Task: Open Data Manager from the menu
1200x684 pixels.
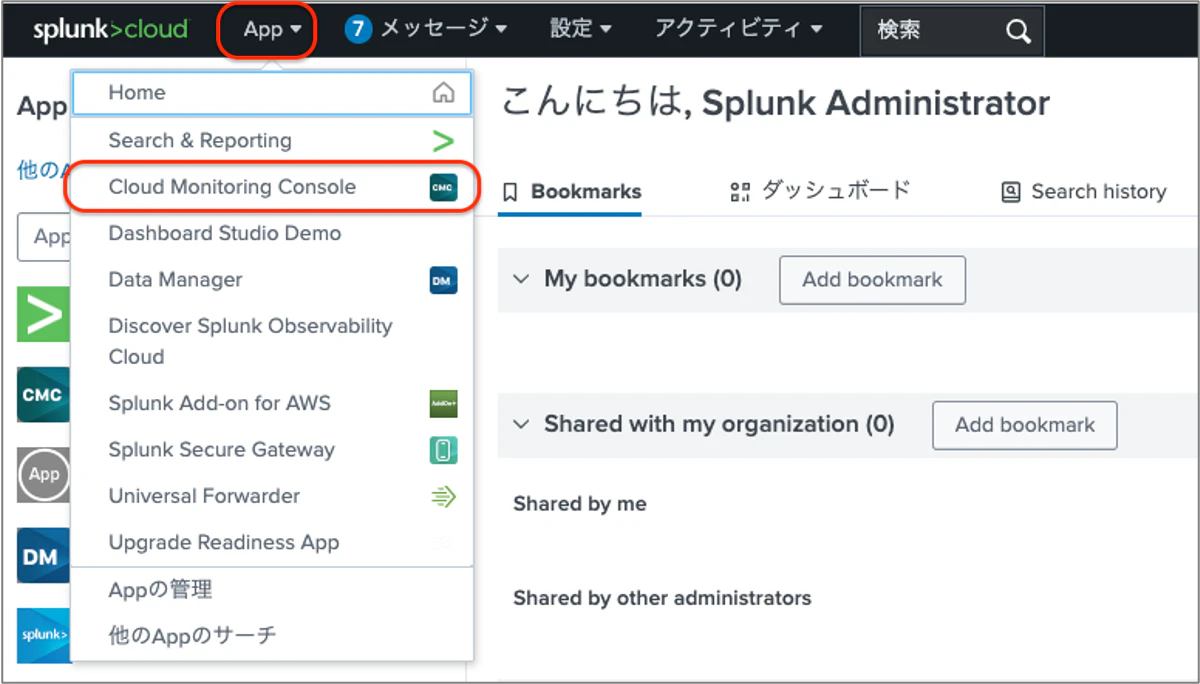Action: point(272,280)
